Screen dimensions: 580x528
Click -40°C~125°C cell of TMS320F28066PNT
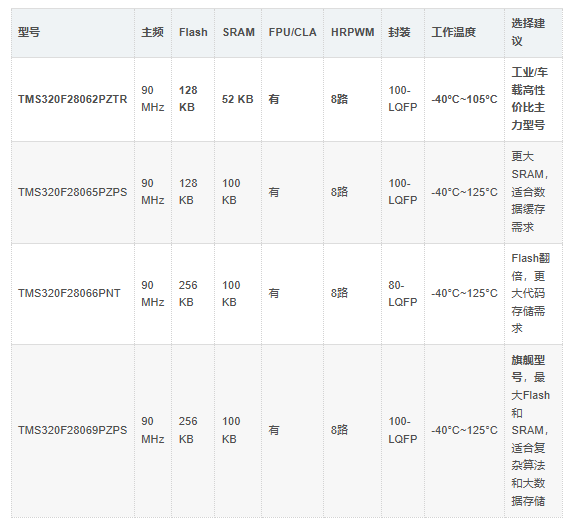click(x=464, y=293)
